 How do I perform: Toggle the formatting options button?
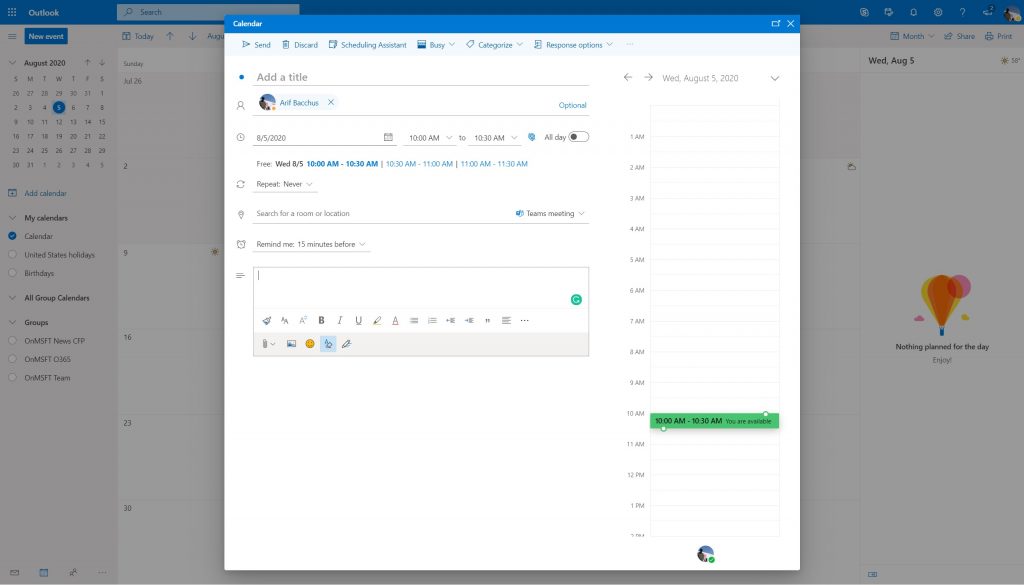tap(328, 343)
